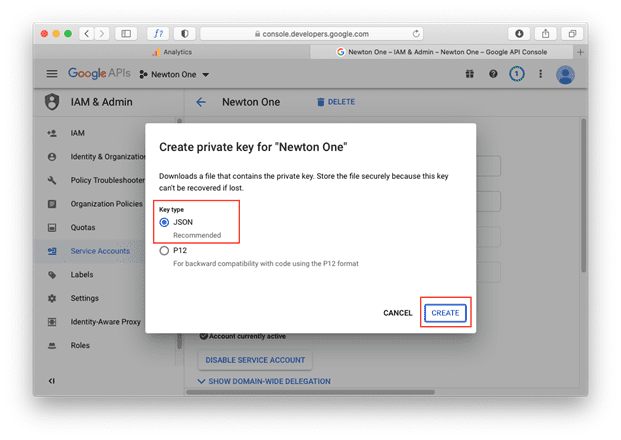The height and width of the screenshot is (440, 621).
Task: Click the horizontal scrollbar at page bottom
Action: click(x=310, y=392)
